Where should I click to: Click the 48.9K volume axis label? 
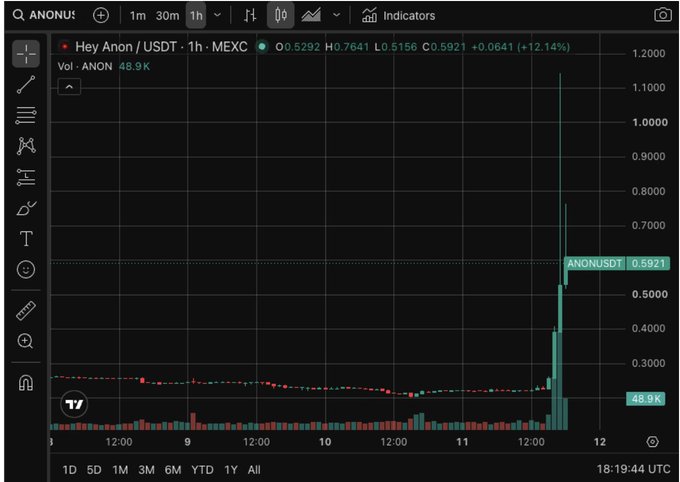click(646, 399)
